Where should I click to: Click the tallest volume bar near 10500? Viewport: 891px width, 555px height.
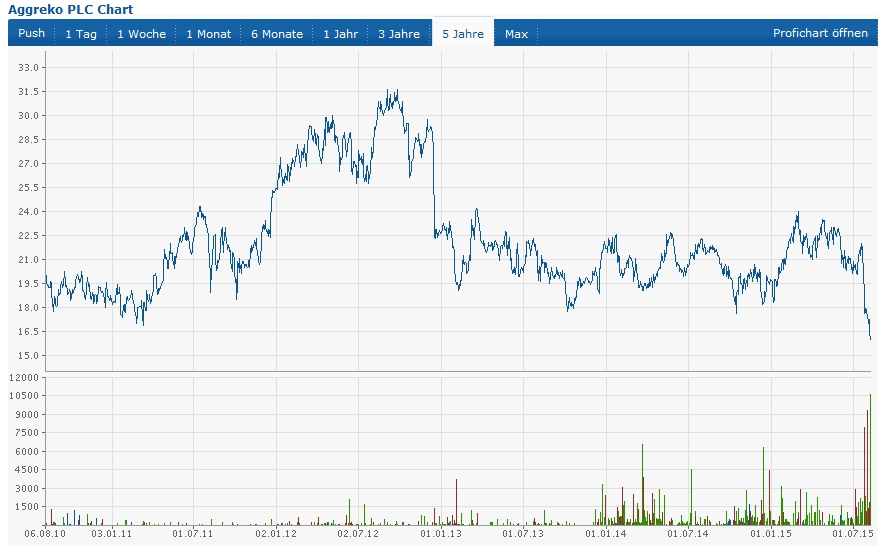(870, 460)
